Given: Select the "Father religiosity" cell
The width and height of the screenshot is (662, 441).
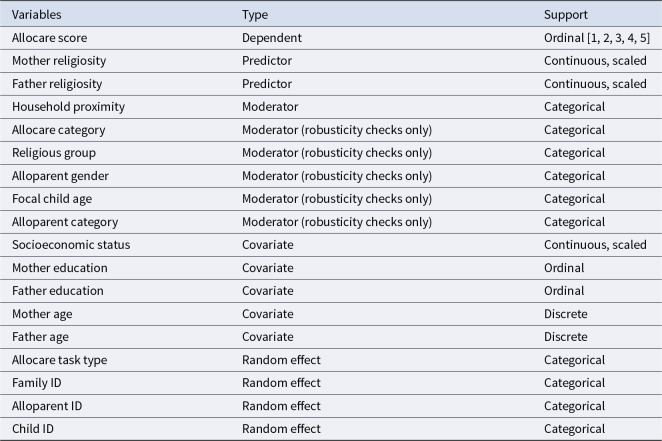Looking at the screenshot, I should (x=57, y=84).
